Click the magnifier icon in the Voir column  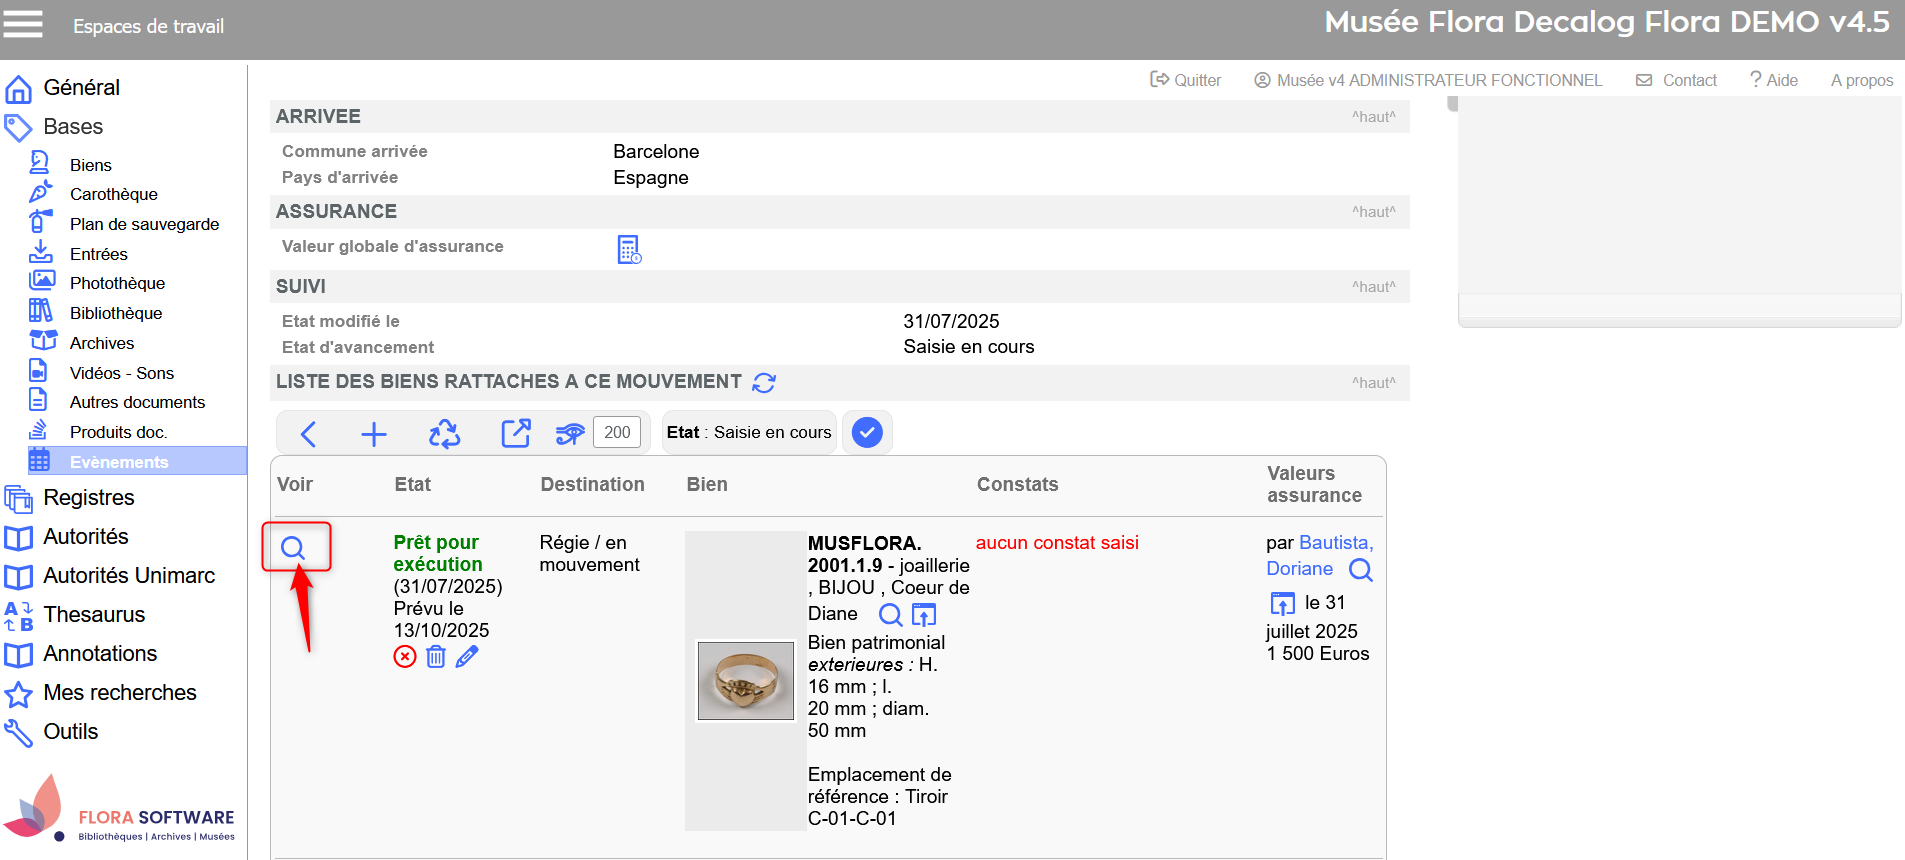coord(293,547)
